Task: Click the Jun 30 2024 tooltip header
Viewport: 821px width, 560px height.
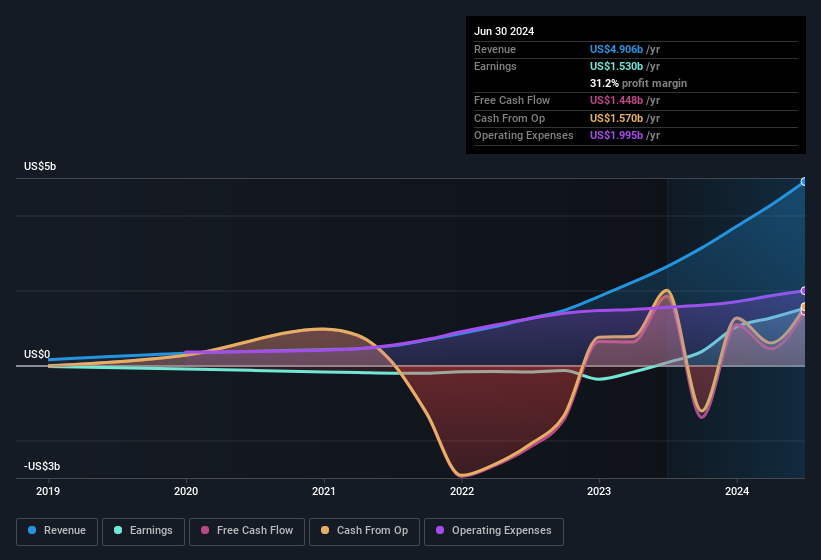Action: pyautogui.click(x=504, y=31)
